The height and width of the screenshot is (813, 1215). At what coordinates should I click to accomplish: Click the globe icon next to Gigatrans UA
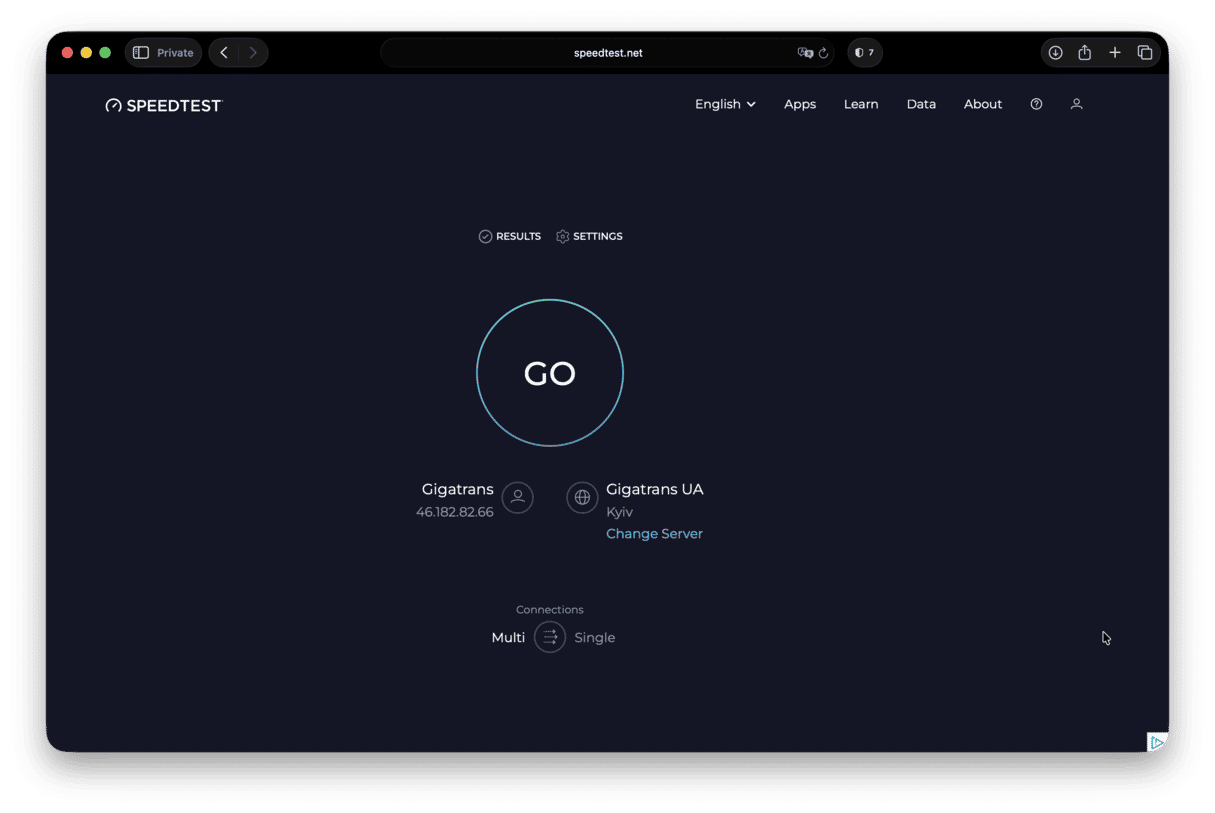(582, 497)
